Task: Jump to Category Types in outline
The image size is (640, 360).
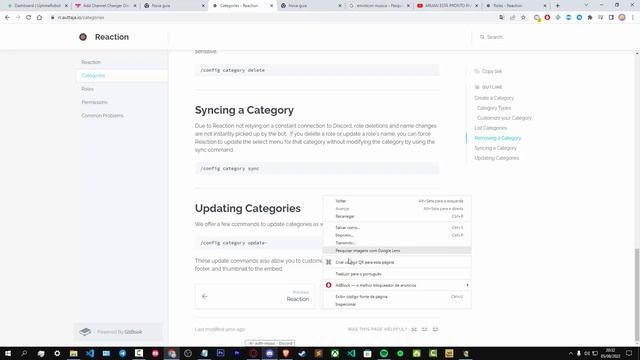Action: pyautogui.click(x=494, y=108)
